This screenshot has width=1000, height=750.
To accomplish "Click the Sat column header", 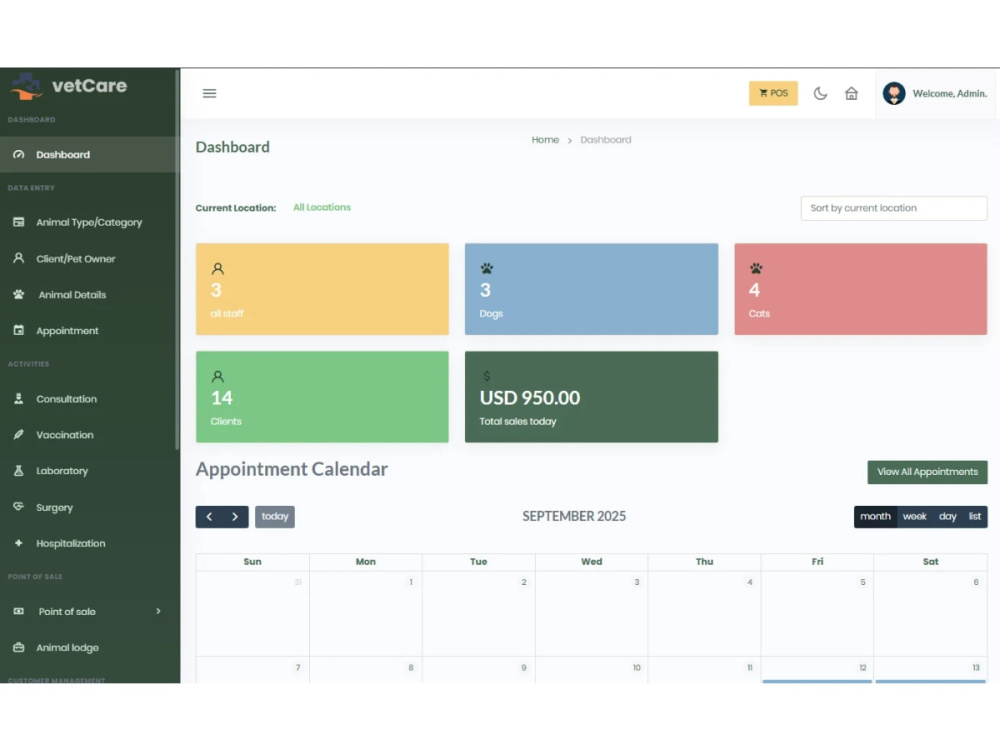I will click(930, 562).
